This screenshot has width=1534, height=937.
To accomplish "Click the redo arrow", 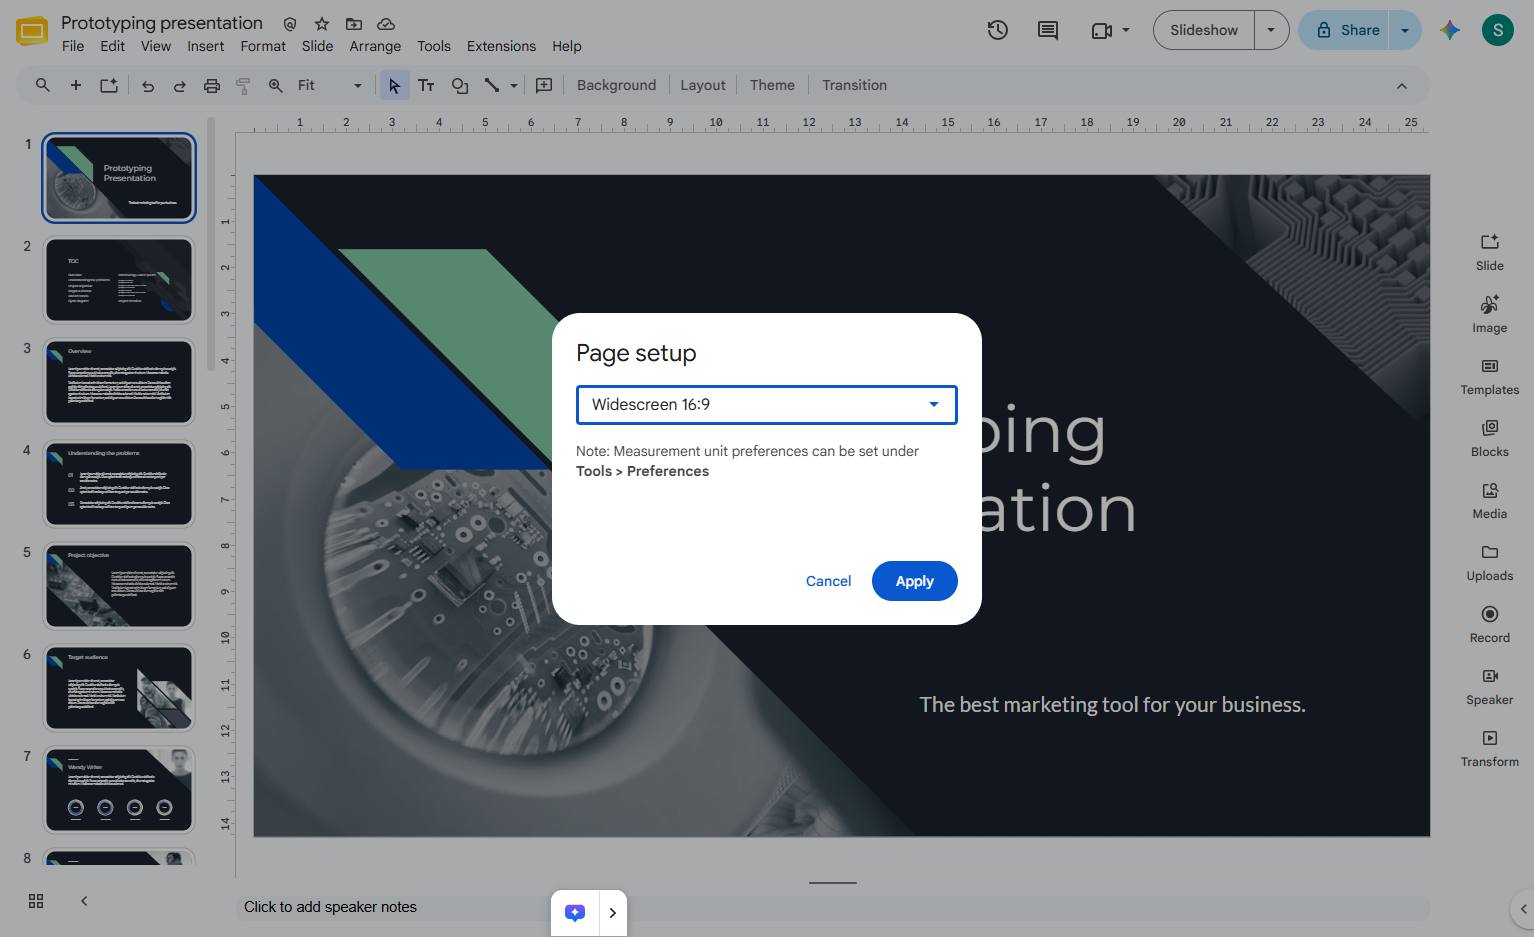I will [179, 86].
